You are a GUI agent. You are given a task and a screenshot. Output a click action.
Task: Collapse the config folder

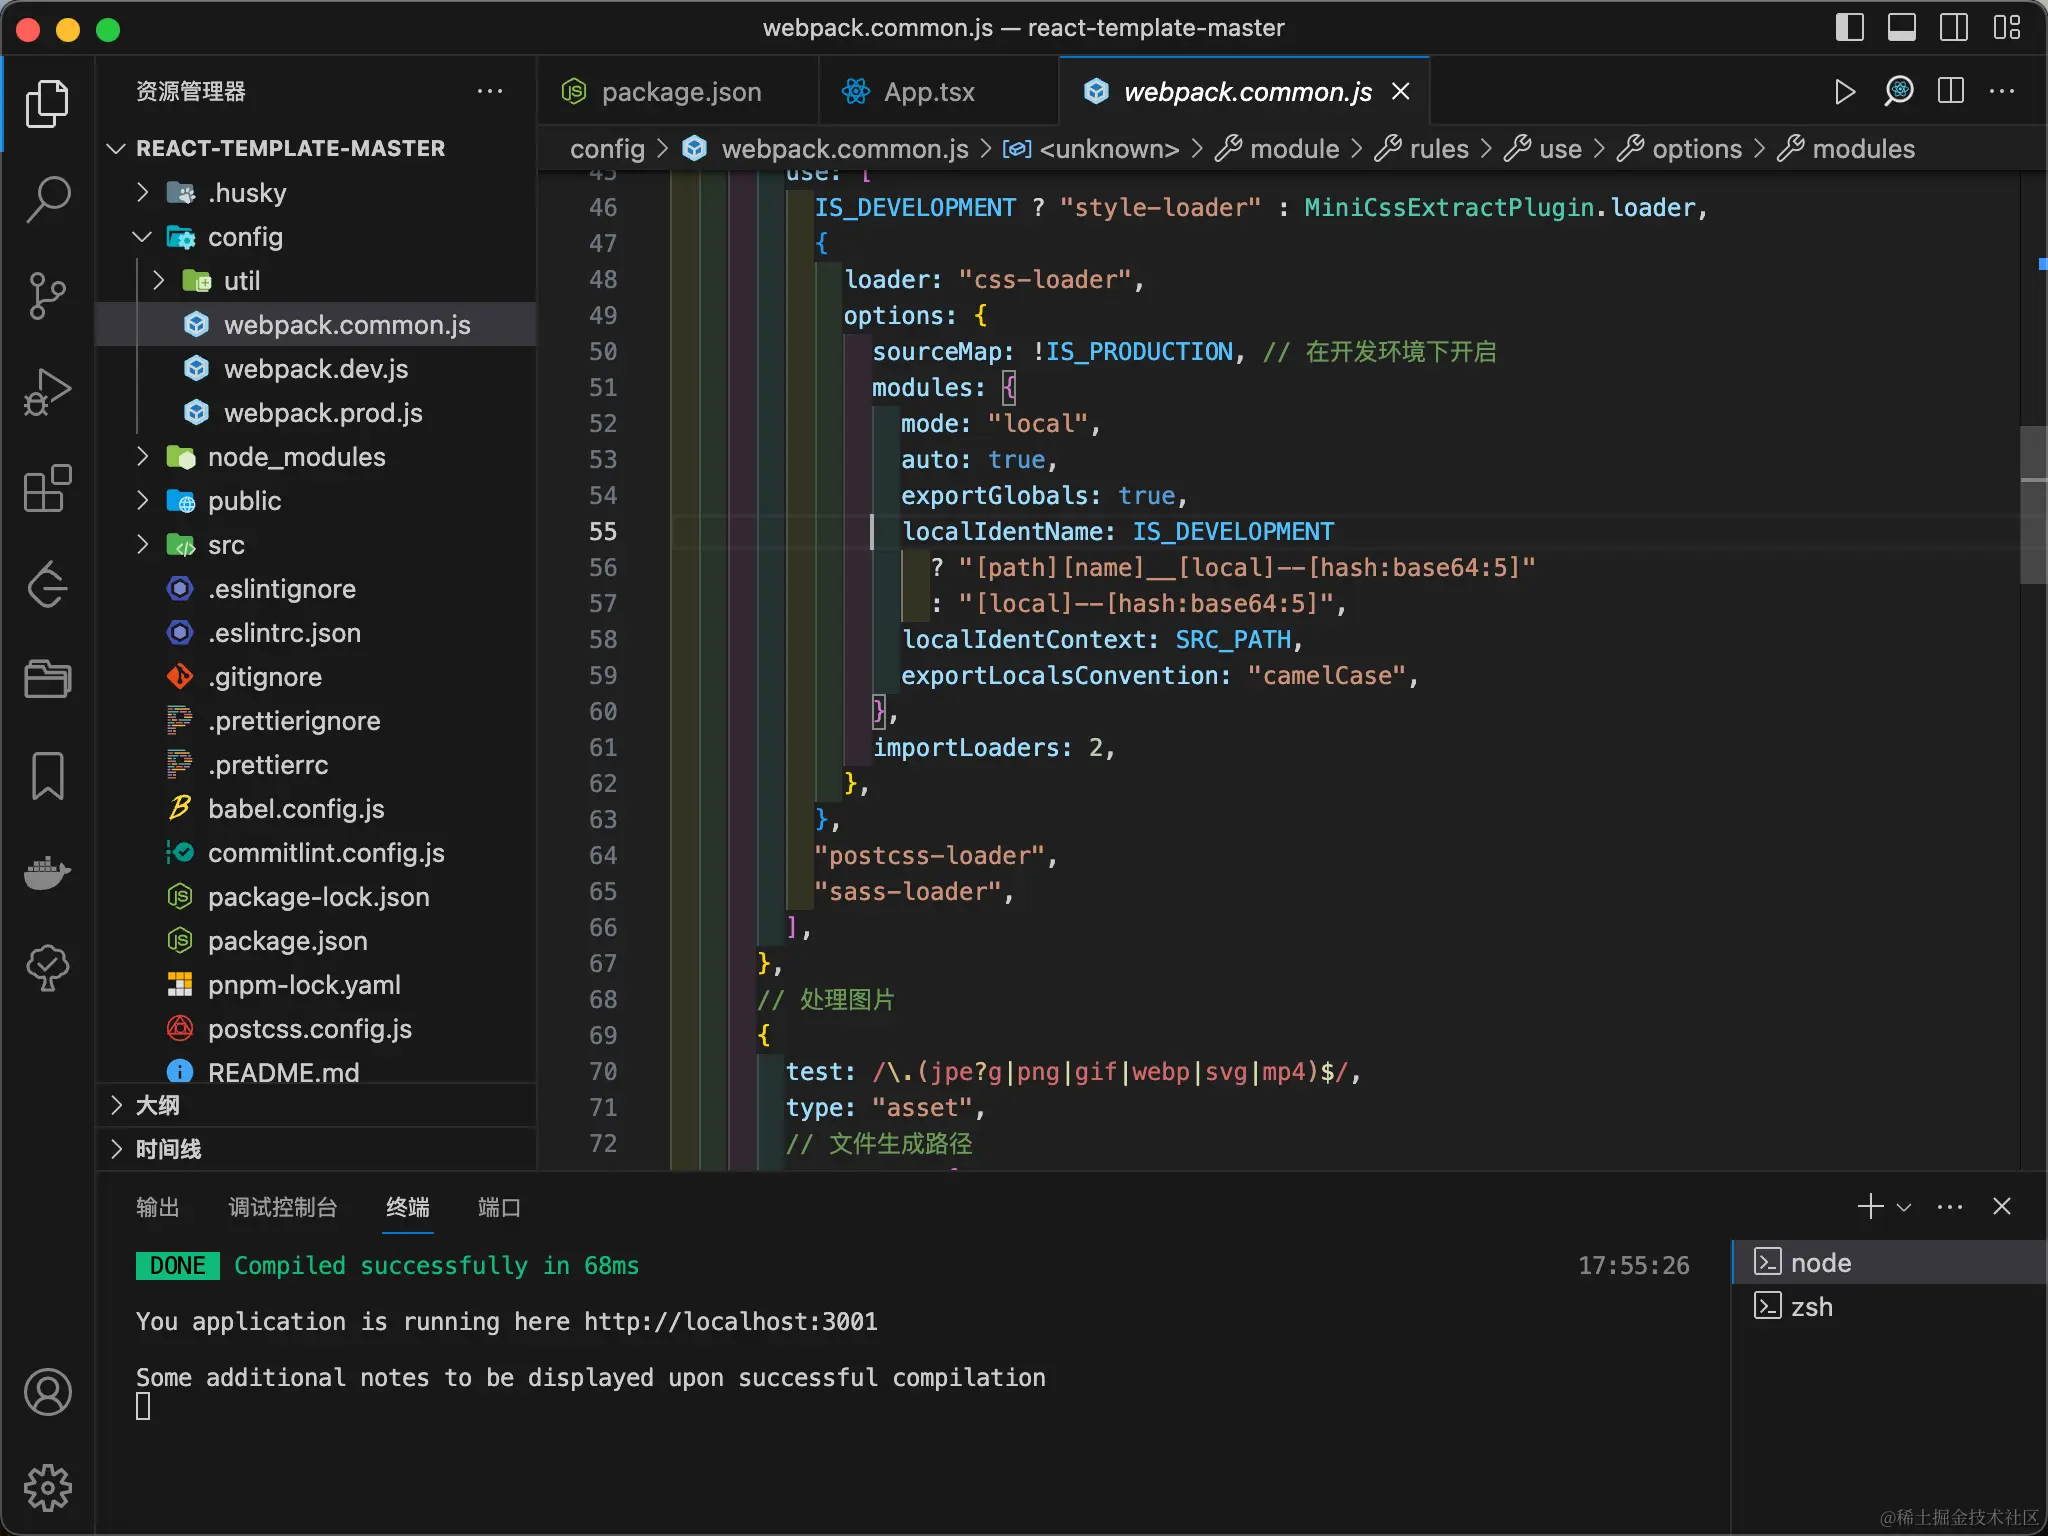coord(244,237)
